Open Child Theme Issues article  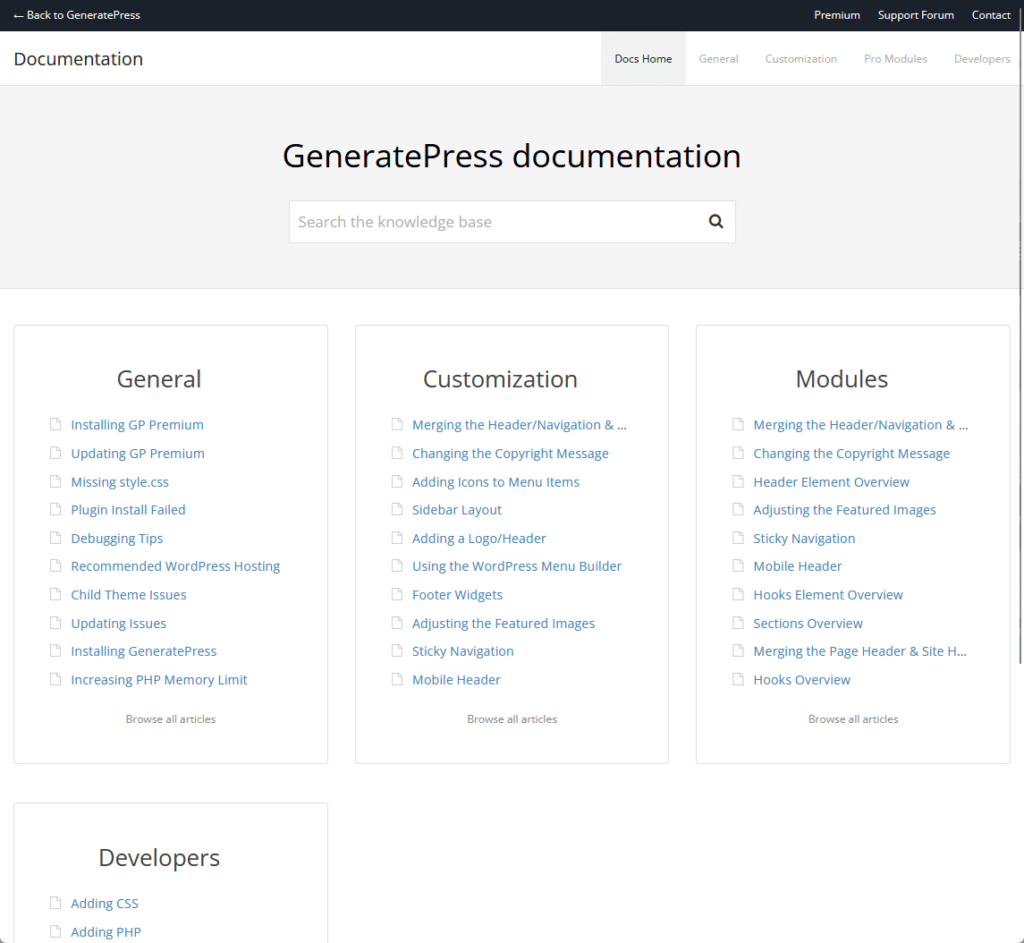pos(129,594)
